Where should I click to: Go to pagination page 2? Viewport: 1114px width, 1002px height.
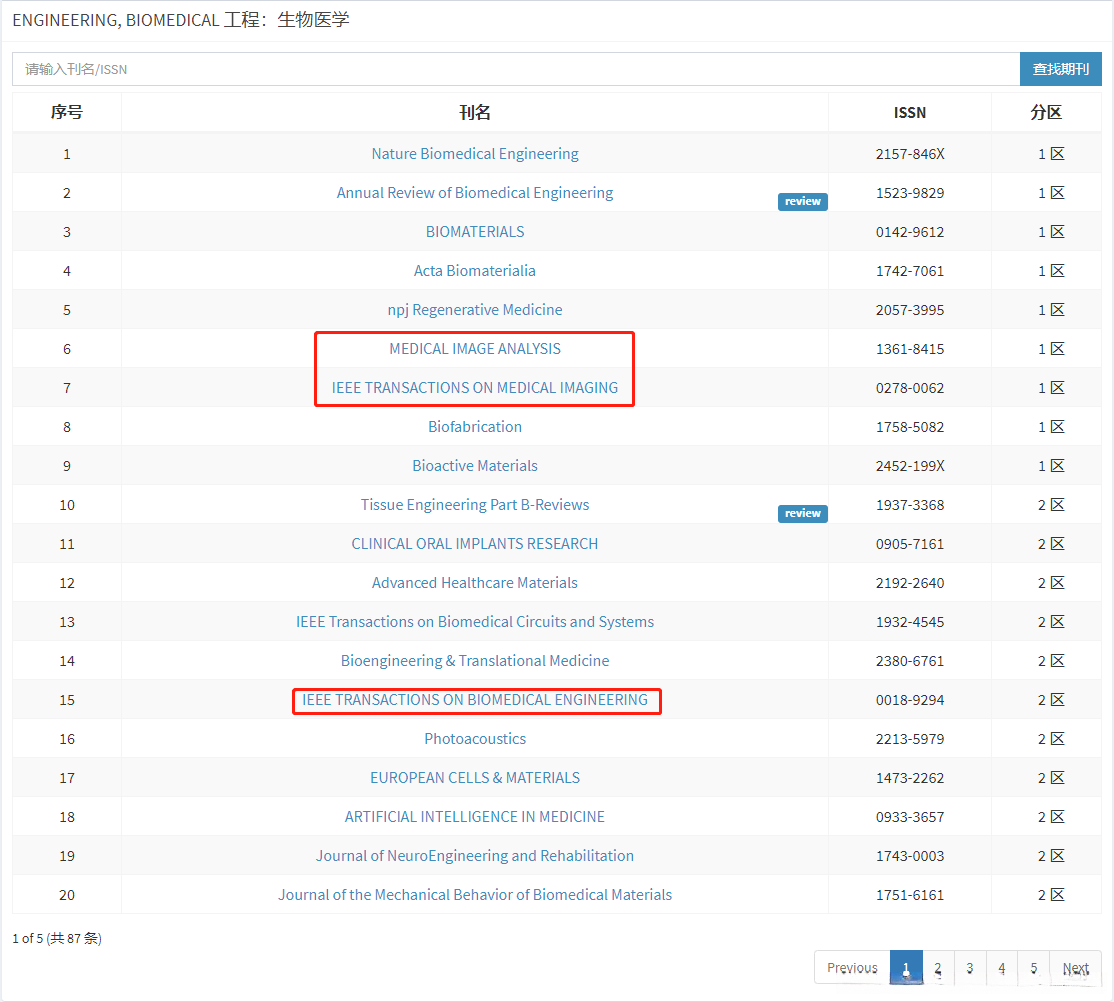pos(938,968)
